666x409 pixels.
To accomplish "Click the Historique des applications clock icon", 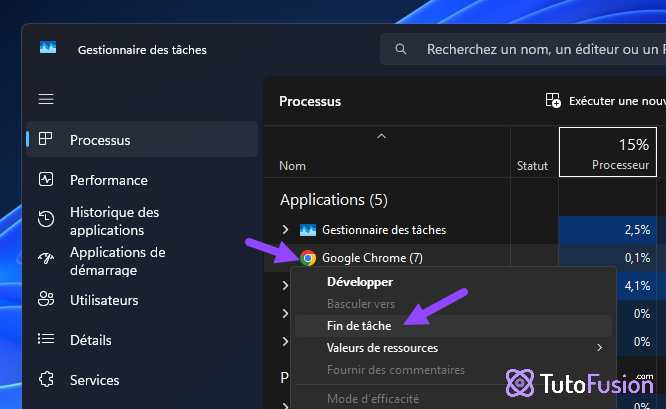I will point(46,219).
